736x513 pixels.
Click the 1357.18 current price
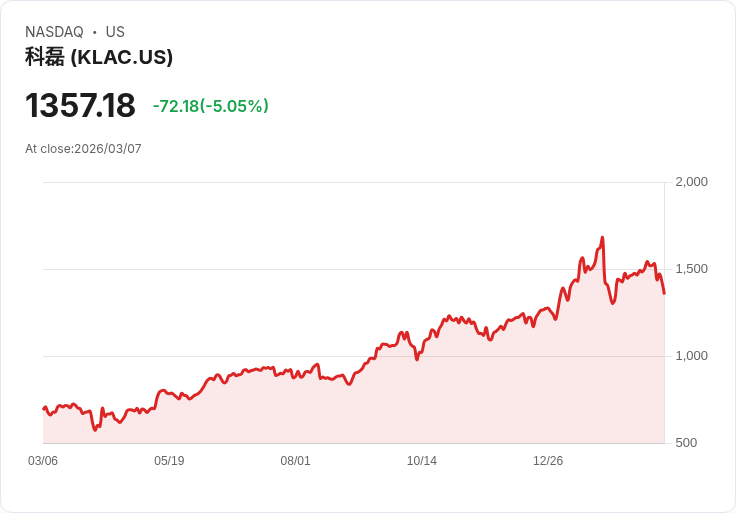click(x=80, y=105)
